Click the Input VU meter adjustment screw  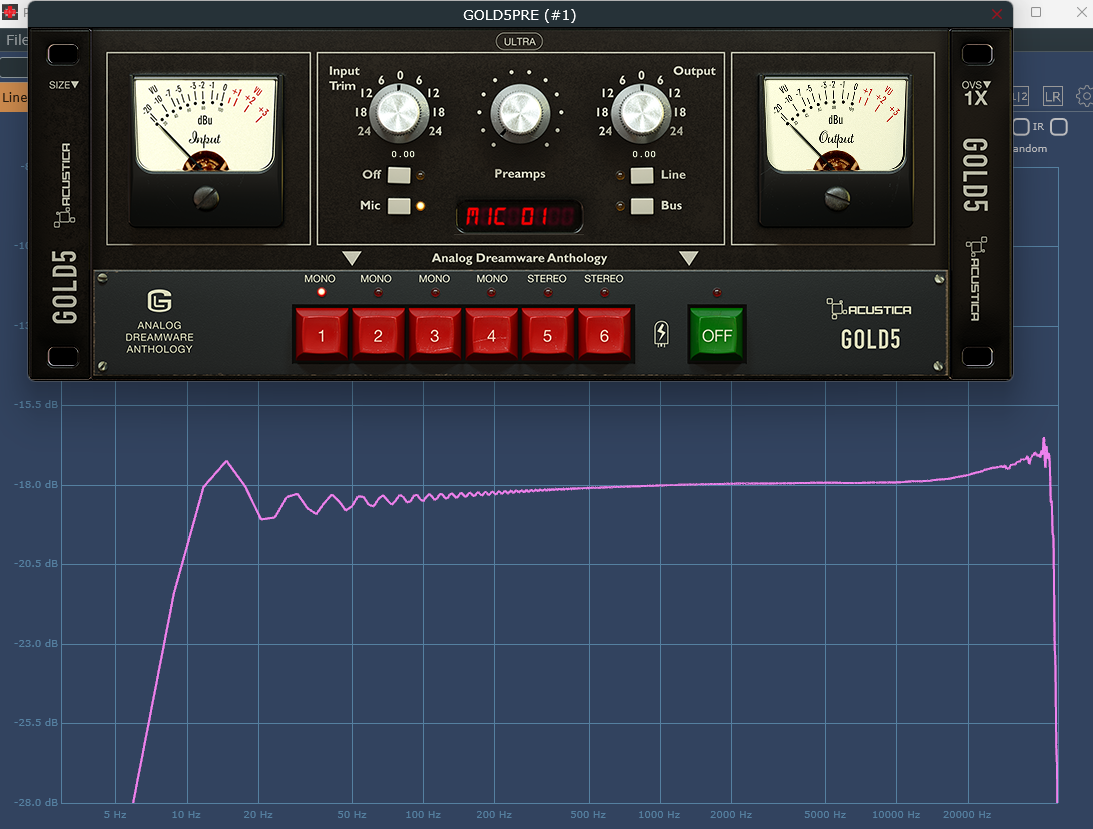(206, 198)
